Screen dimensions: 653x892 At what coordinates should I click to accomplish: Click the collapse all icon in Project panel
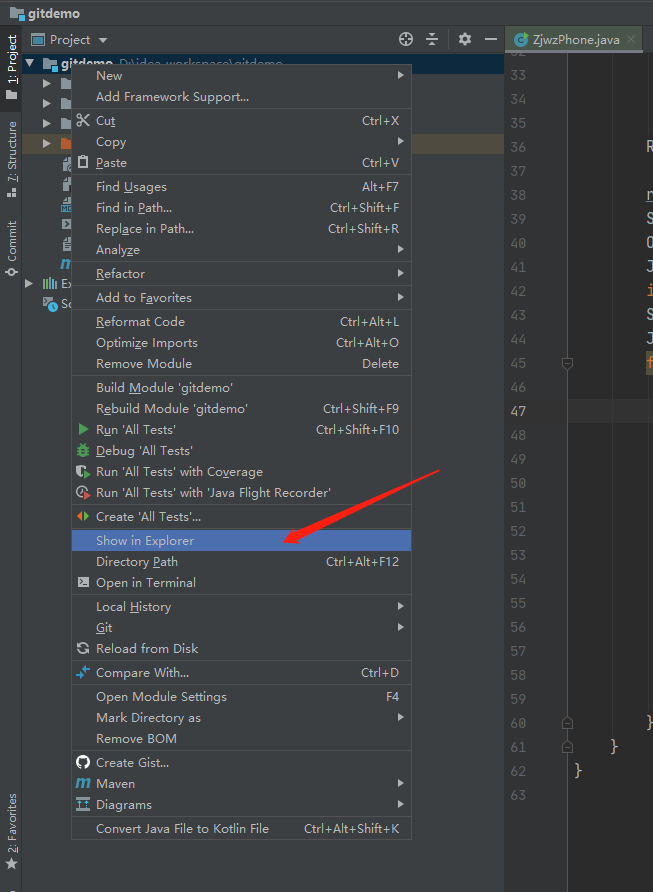(432, 39)
